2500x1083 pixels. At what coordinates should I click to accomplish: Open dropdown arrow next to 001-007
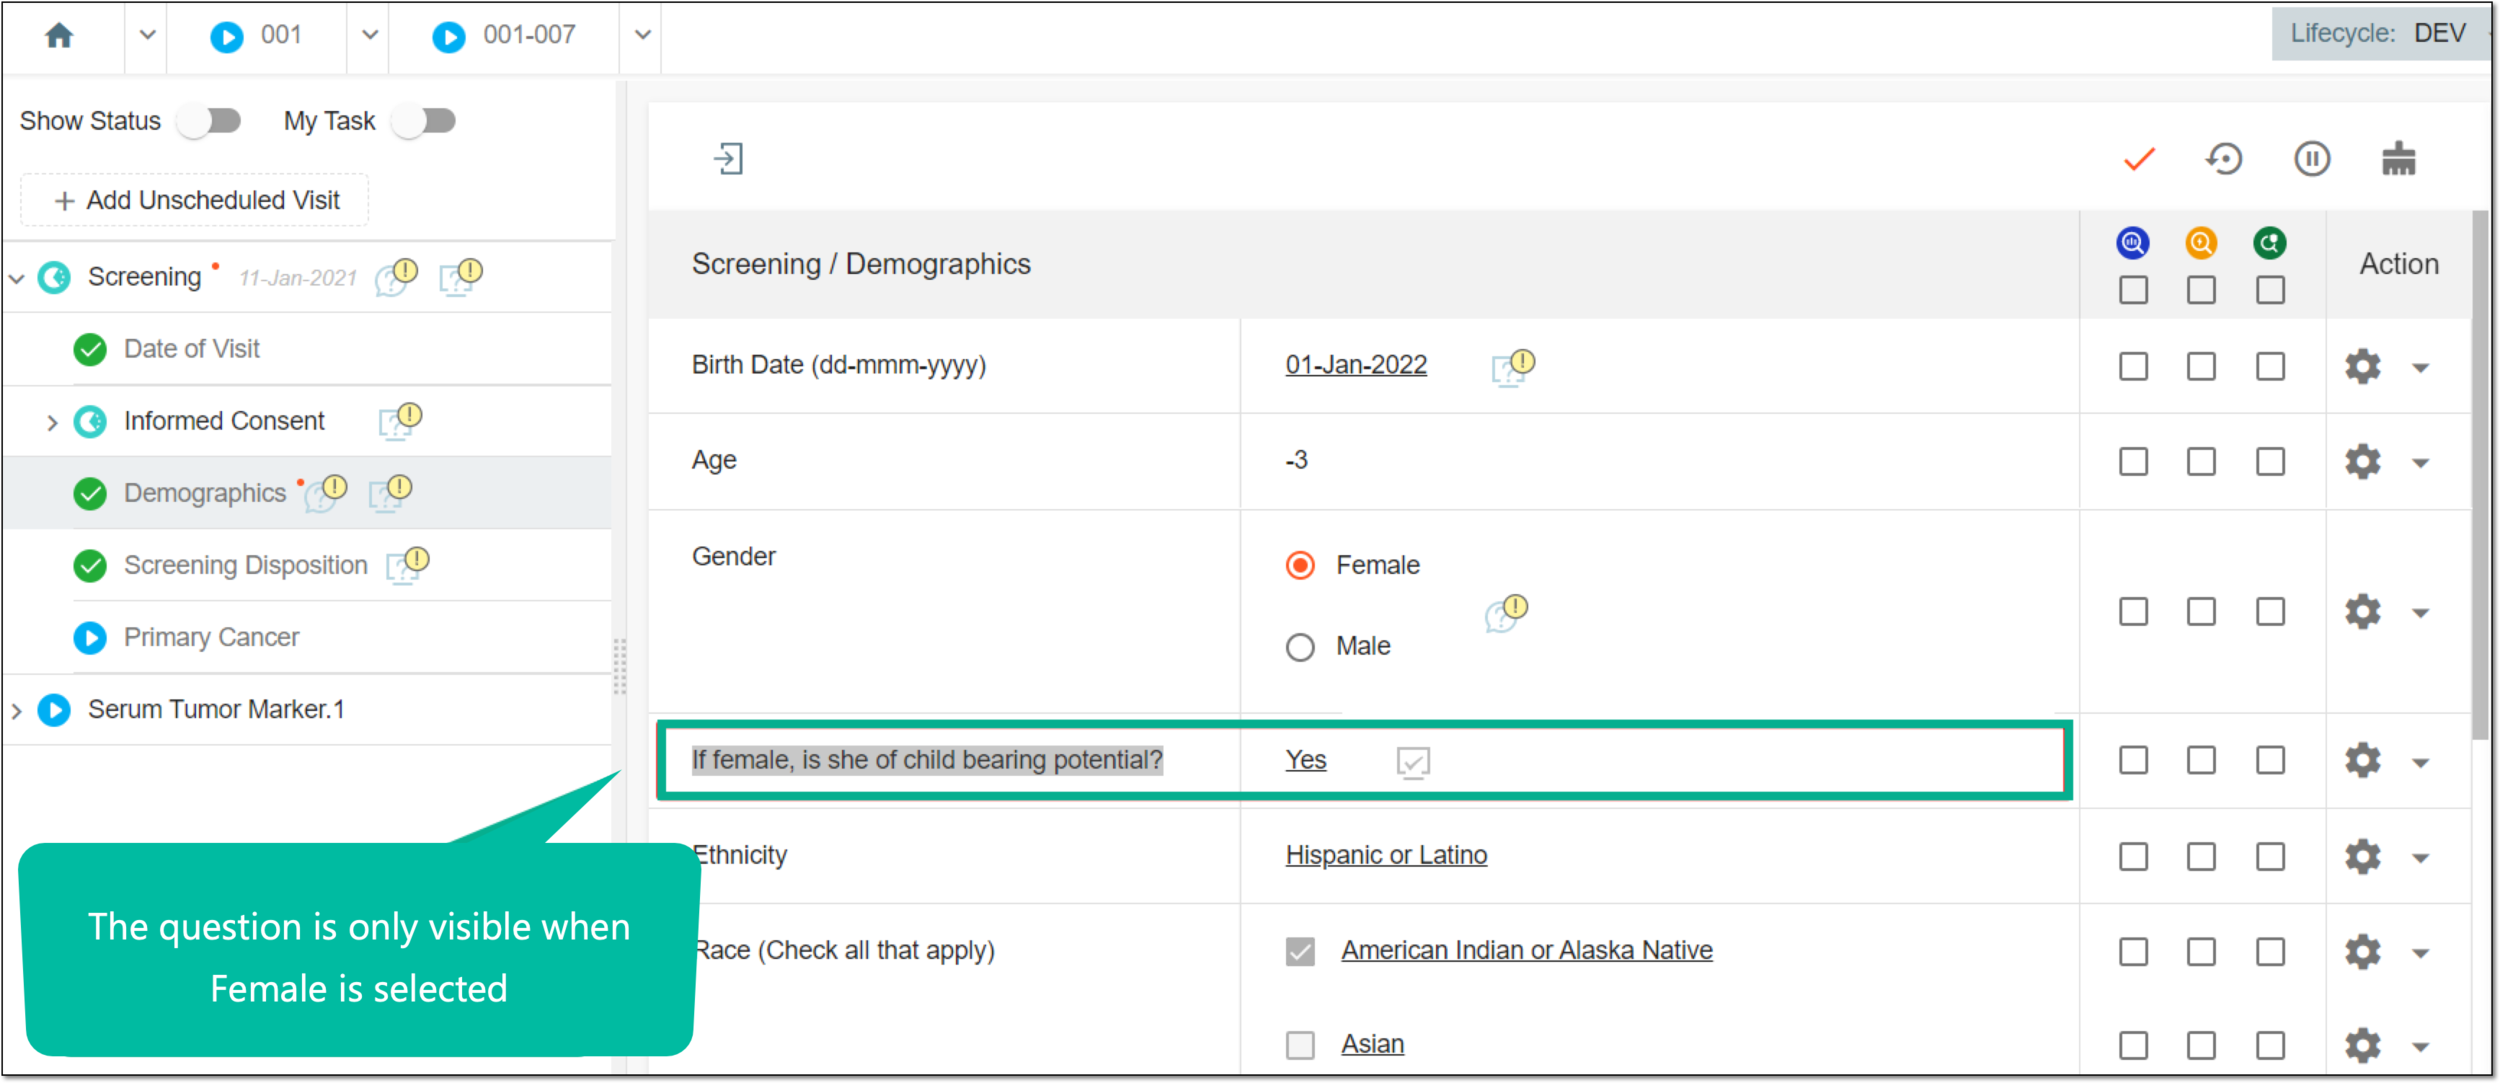pos(642,36)
